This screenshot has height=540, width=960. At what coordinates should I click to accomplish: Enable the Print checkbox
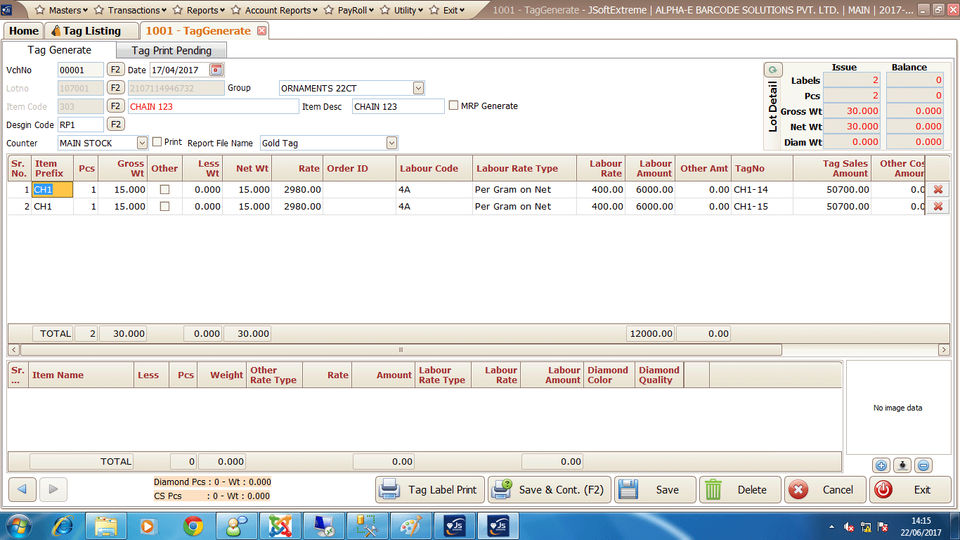point(157,141)
